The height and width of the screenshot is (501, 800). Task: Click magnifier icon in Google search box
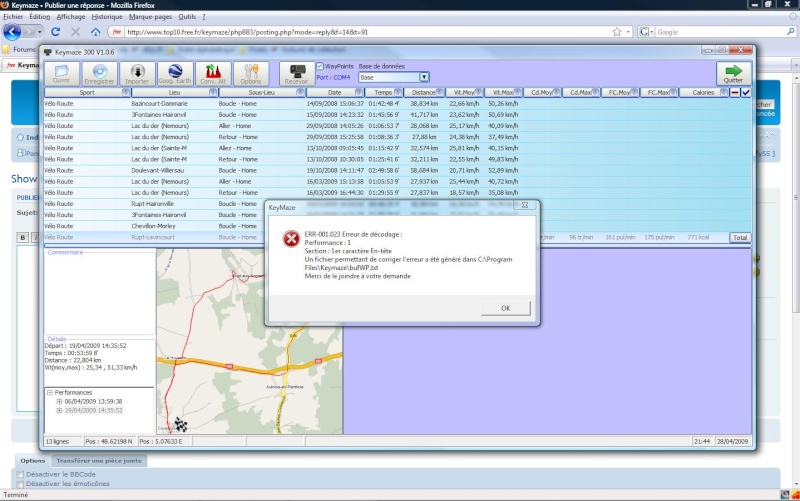click(791, 32)
